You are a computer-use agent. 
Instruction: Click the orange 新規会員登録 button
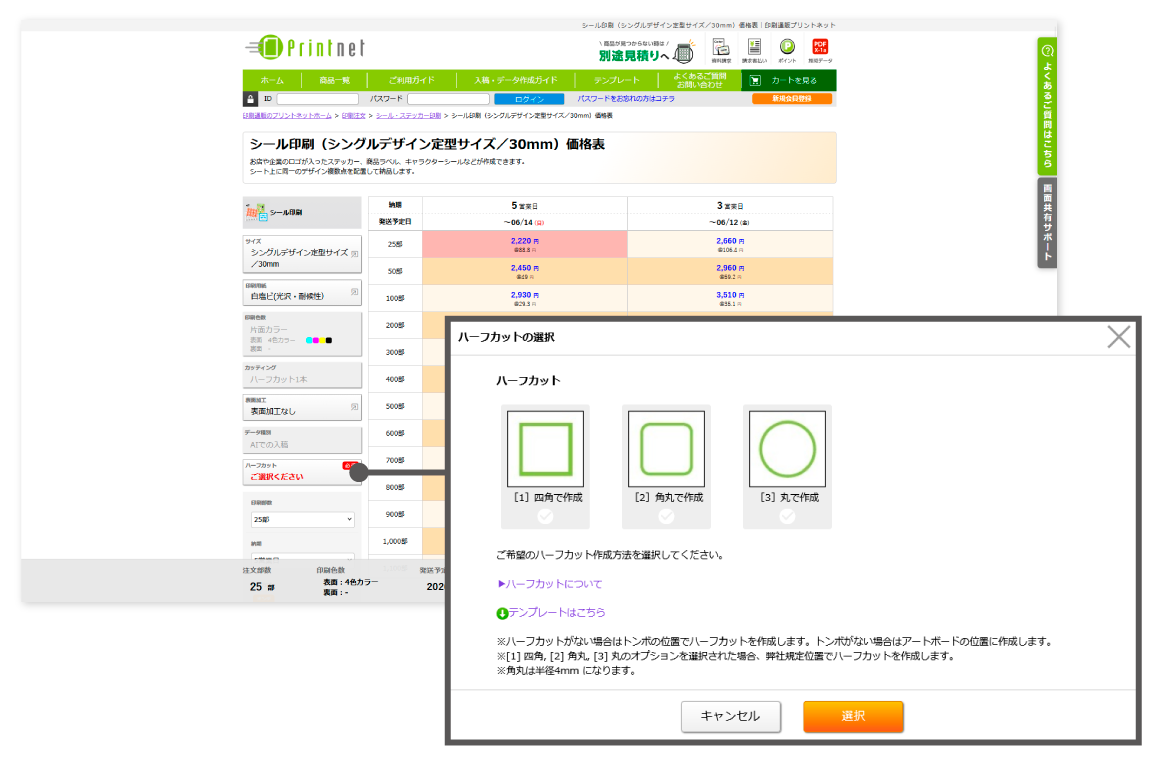click(x=792, y=99)
